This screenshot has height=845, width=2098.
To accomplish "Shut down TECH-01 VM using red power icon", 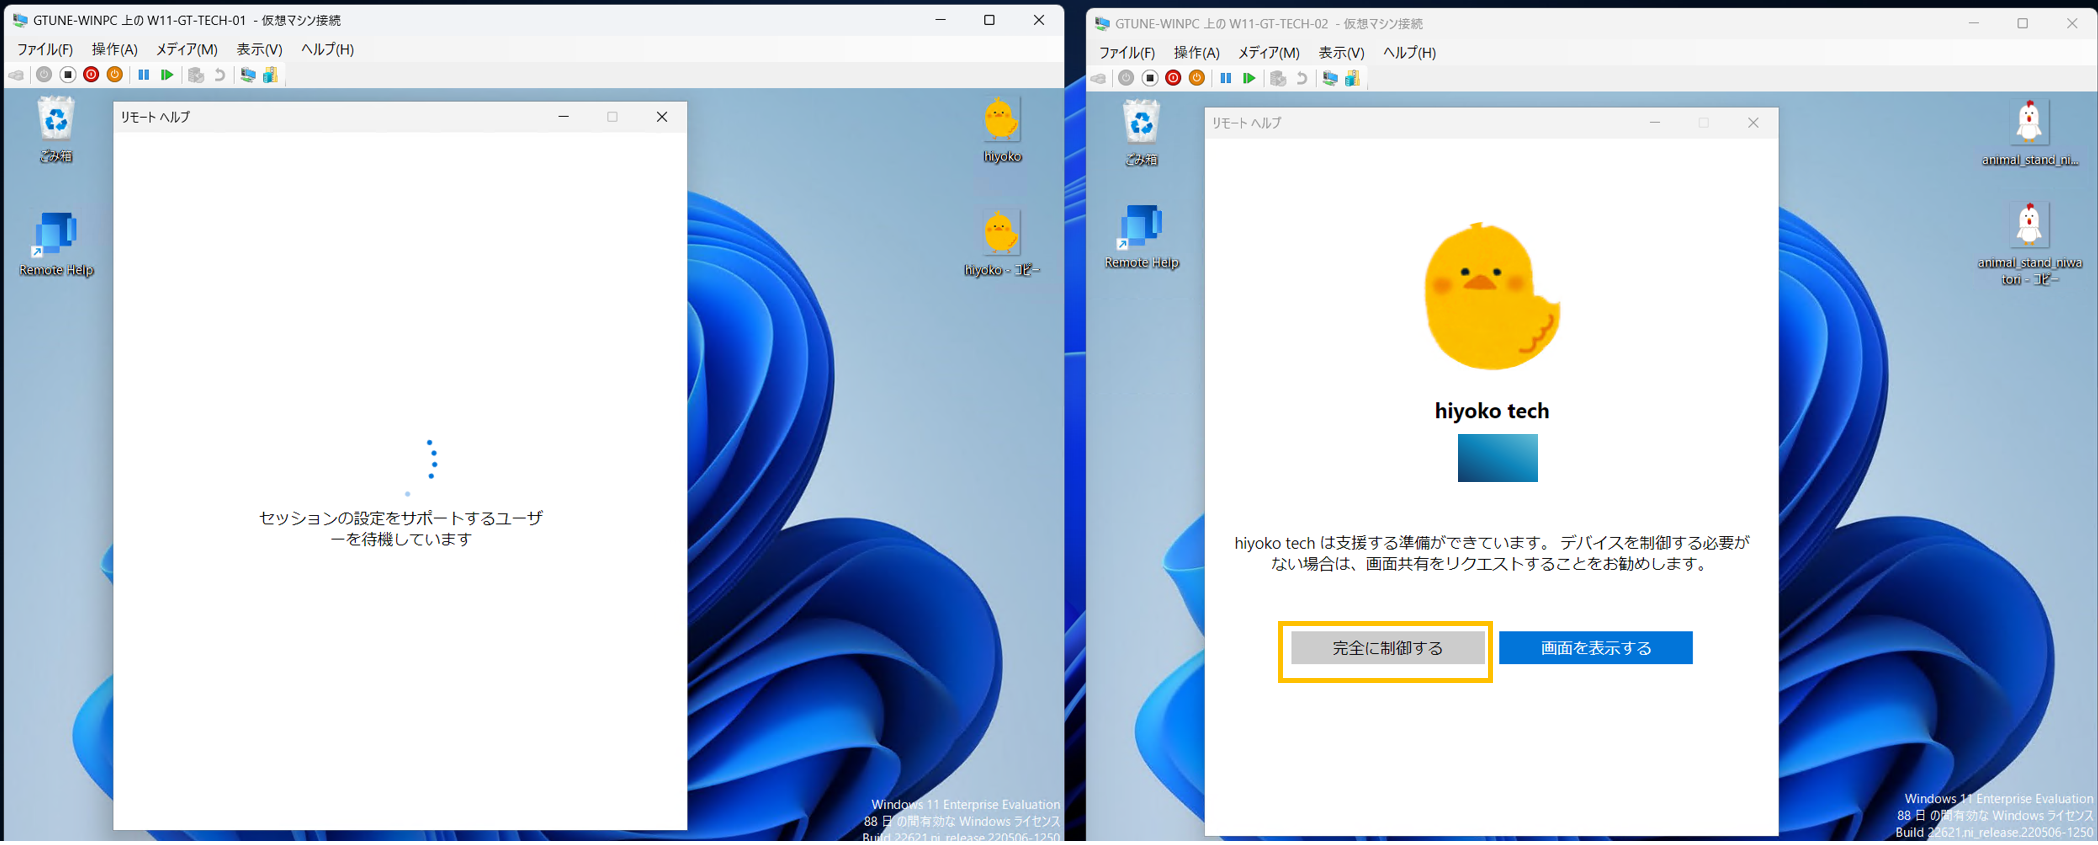I will [91, 75].
